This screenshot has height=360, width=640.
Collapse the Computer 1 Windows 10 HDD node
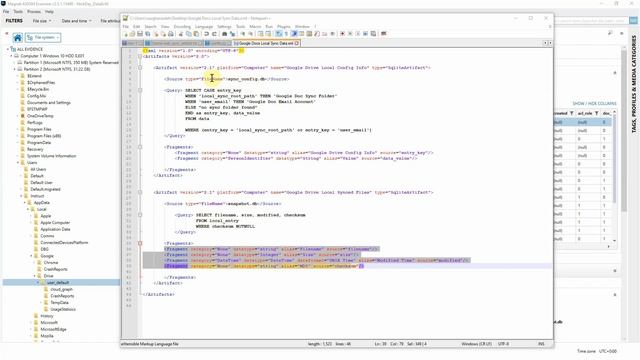click(x=11, y=56)
